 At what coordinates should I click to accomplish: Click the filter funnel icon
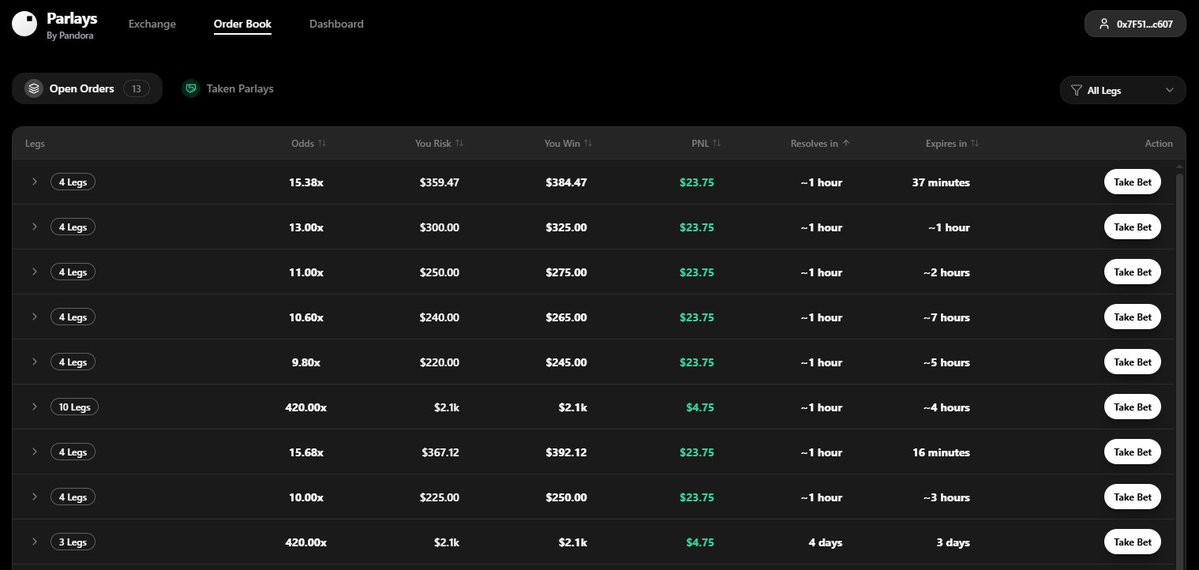point(1076,90)
